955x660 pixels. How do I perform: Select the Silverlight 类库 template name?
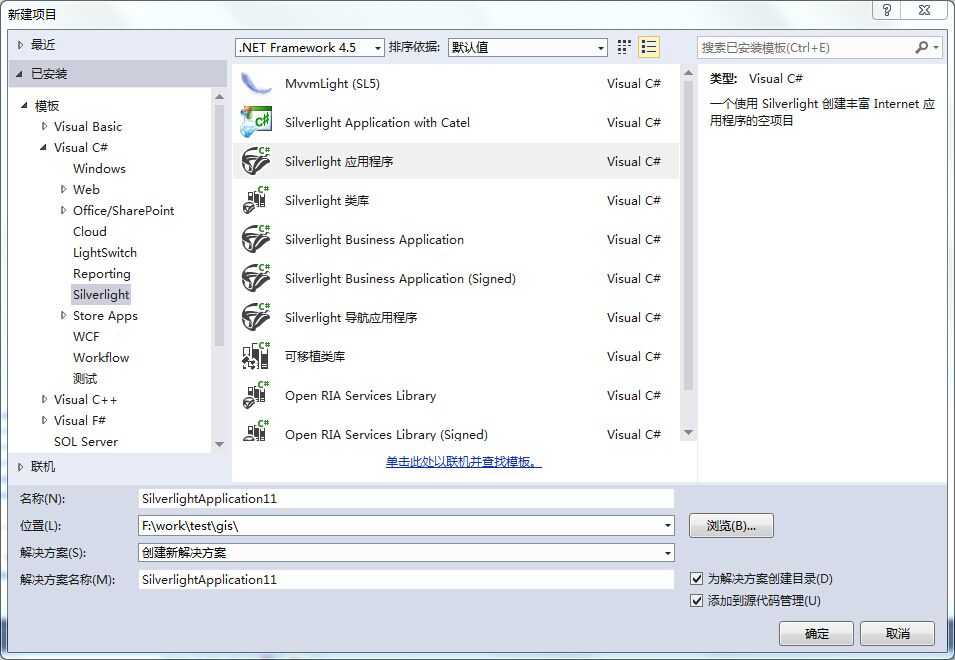click(327, 200)
